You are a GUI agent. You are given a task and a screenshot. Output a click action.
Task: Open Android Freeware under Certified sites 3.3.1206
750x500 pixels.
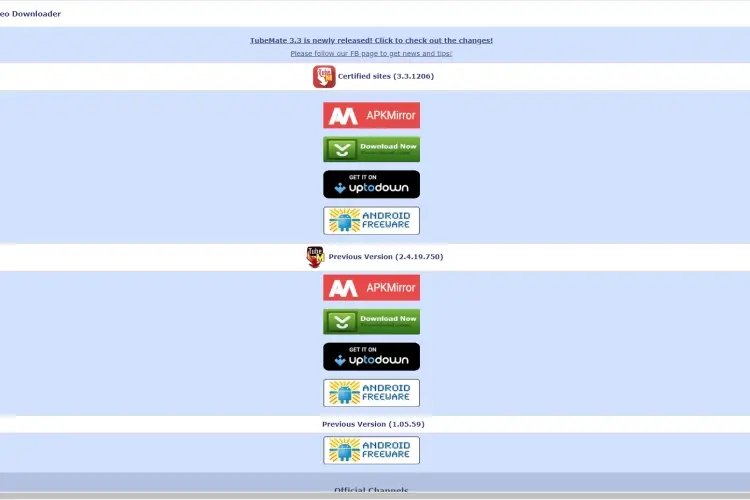point(372,221)
